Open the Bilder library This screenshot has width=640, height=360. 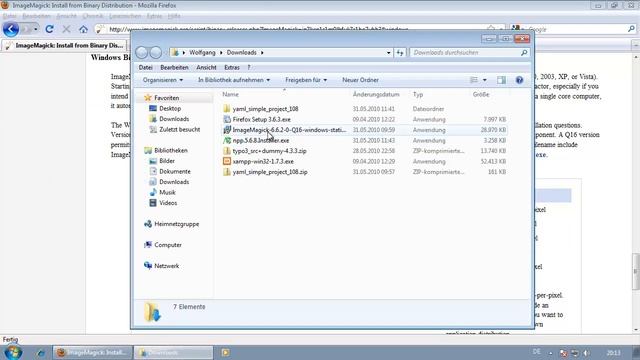[x=167, y=161]
